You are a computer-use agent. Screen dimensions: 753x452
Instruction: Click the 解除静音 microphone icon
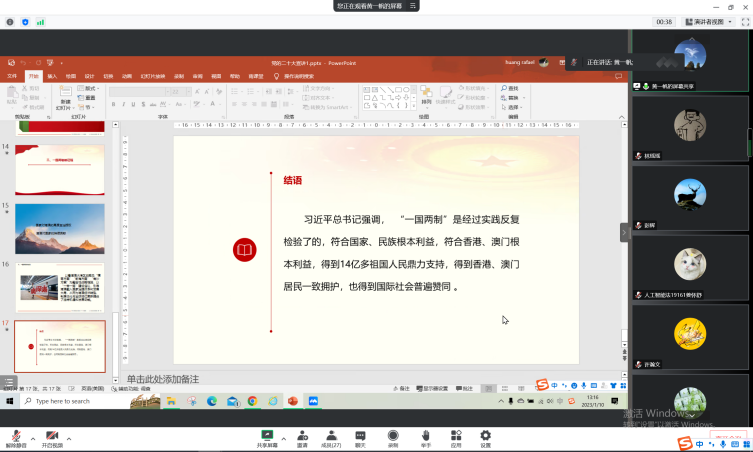point(16,435)
